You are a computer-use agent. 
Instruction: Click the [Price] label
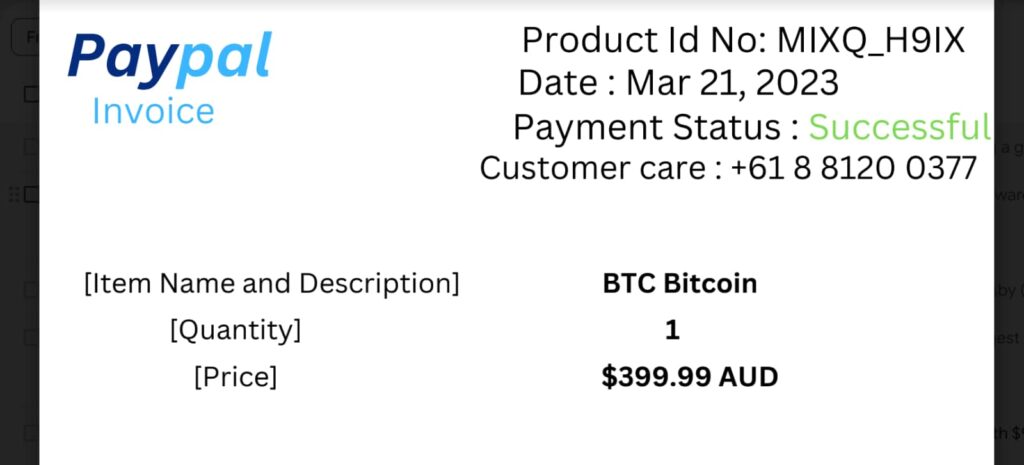[235, 377]
